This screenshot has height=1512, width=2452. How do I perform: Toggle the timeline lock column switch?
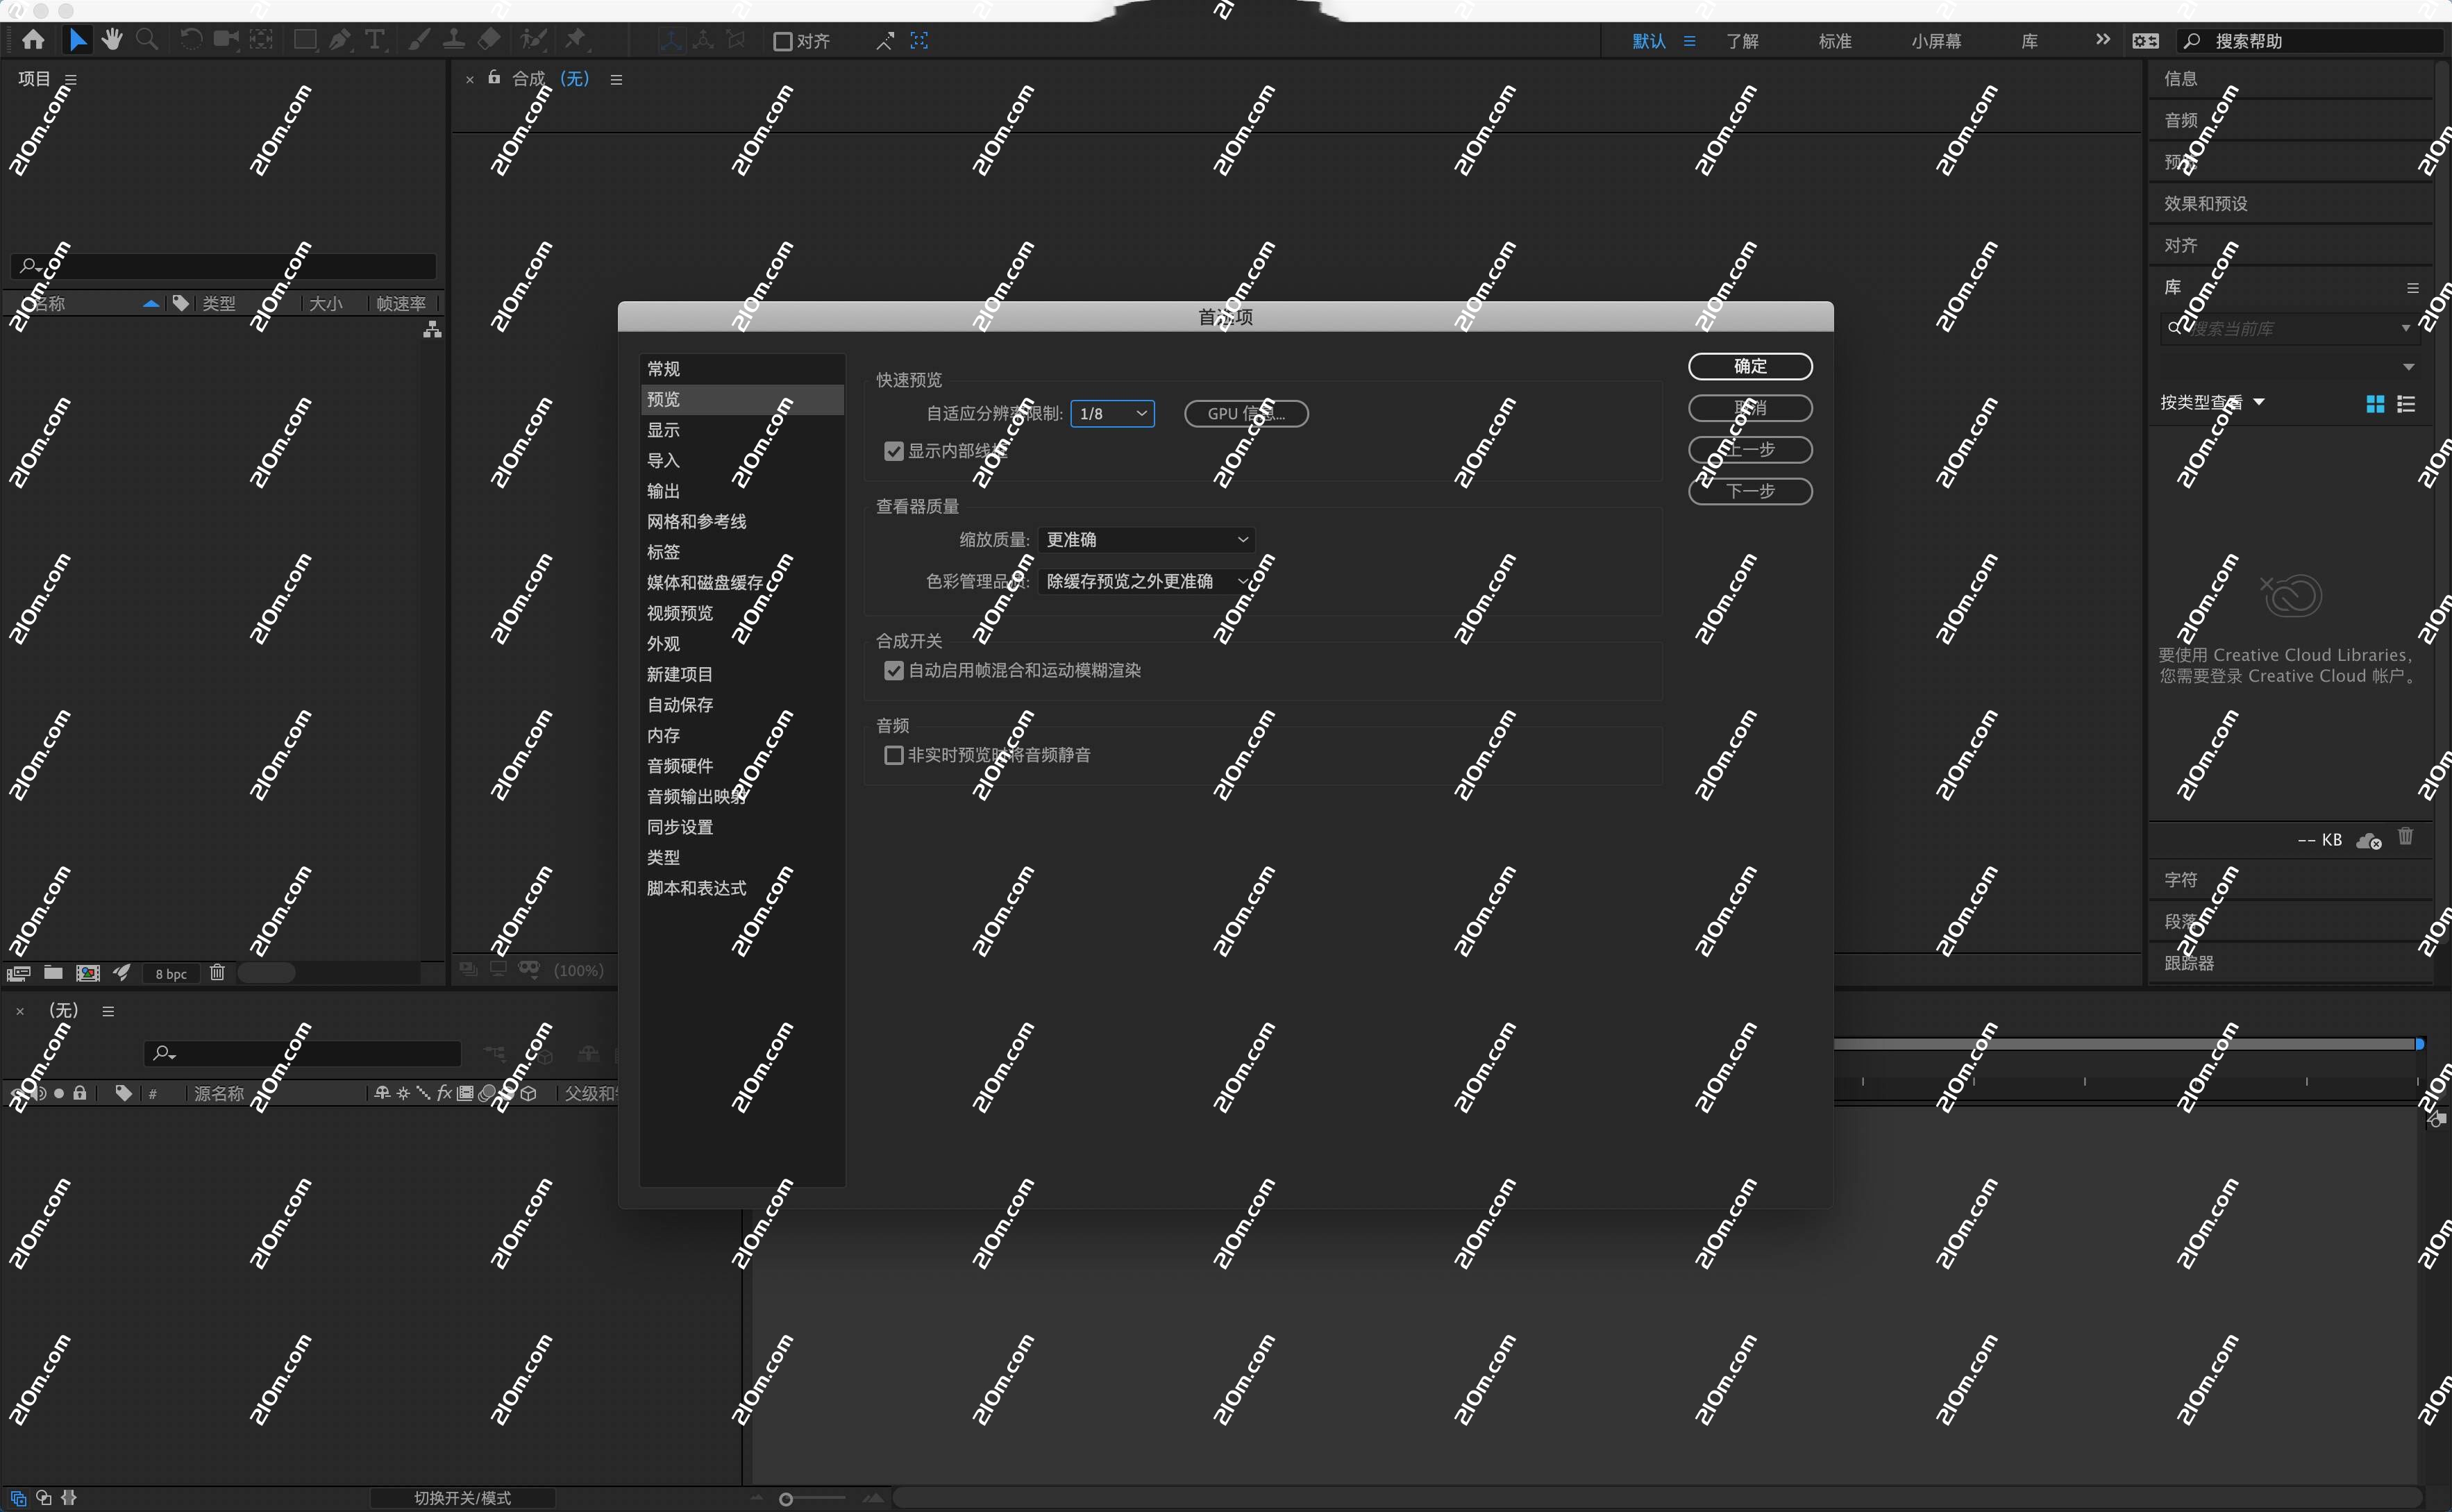[80, 1093]
